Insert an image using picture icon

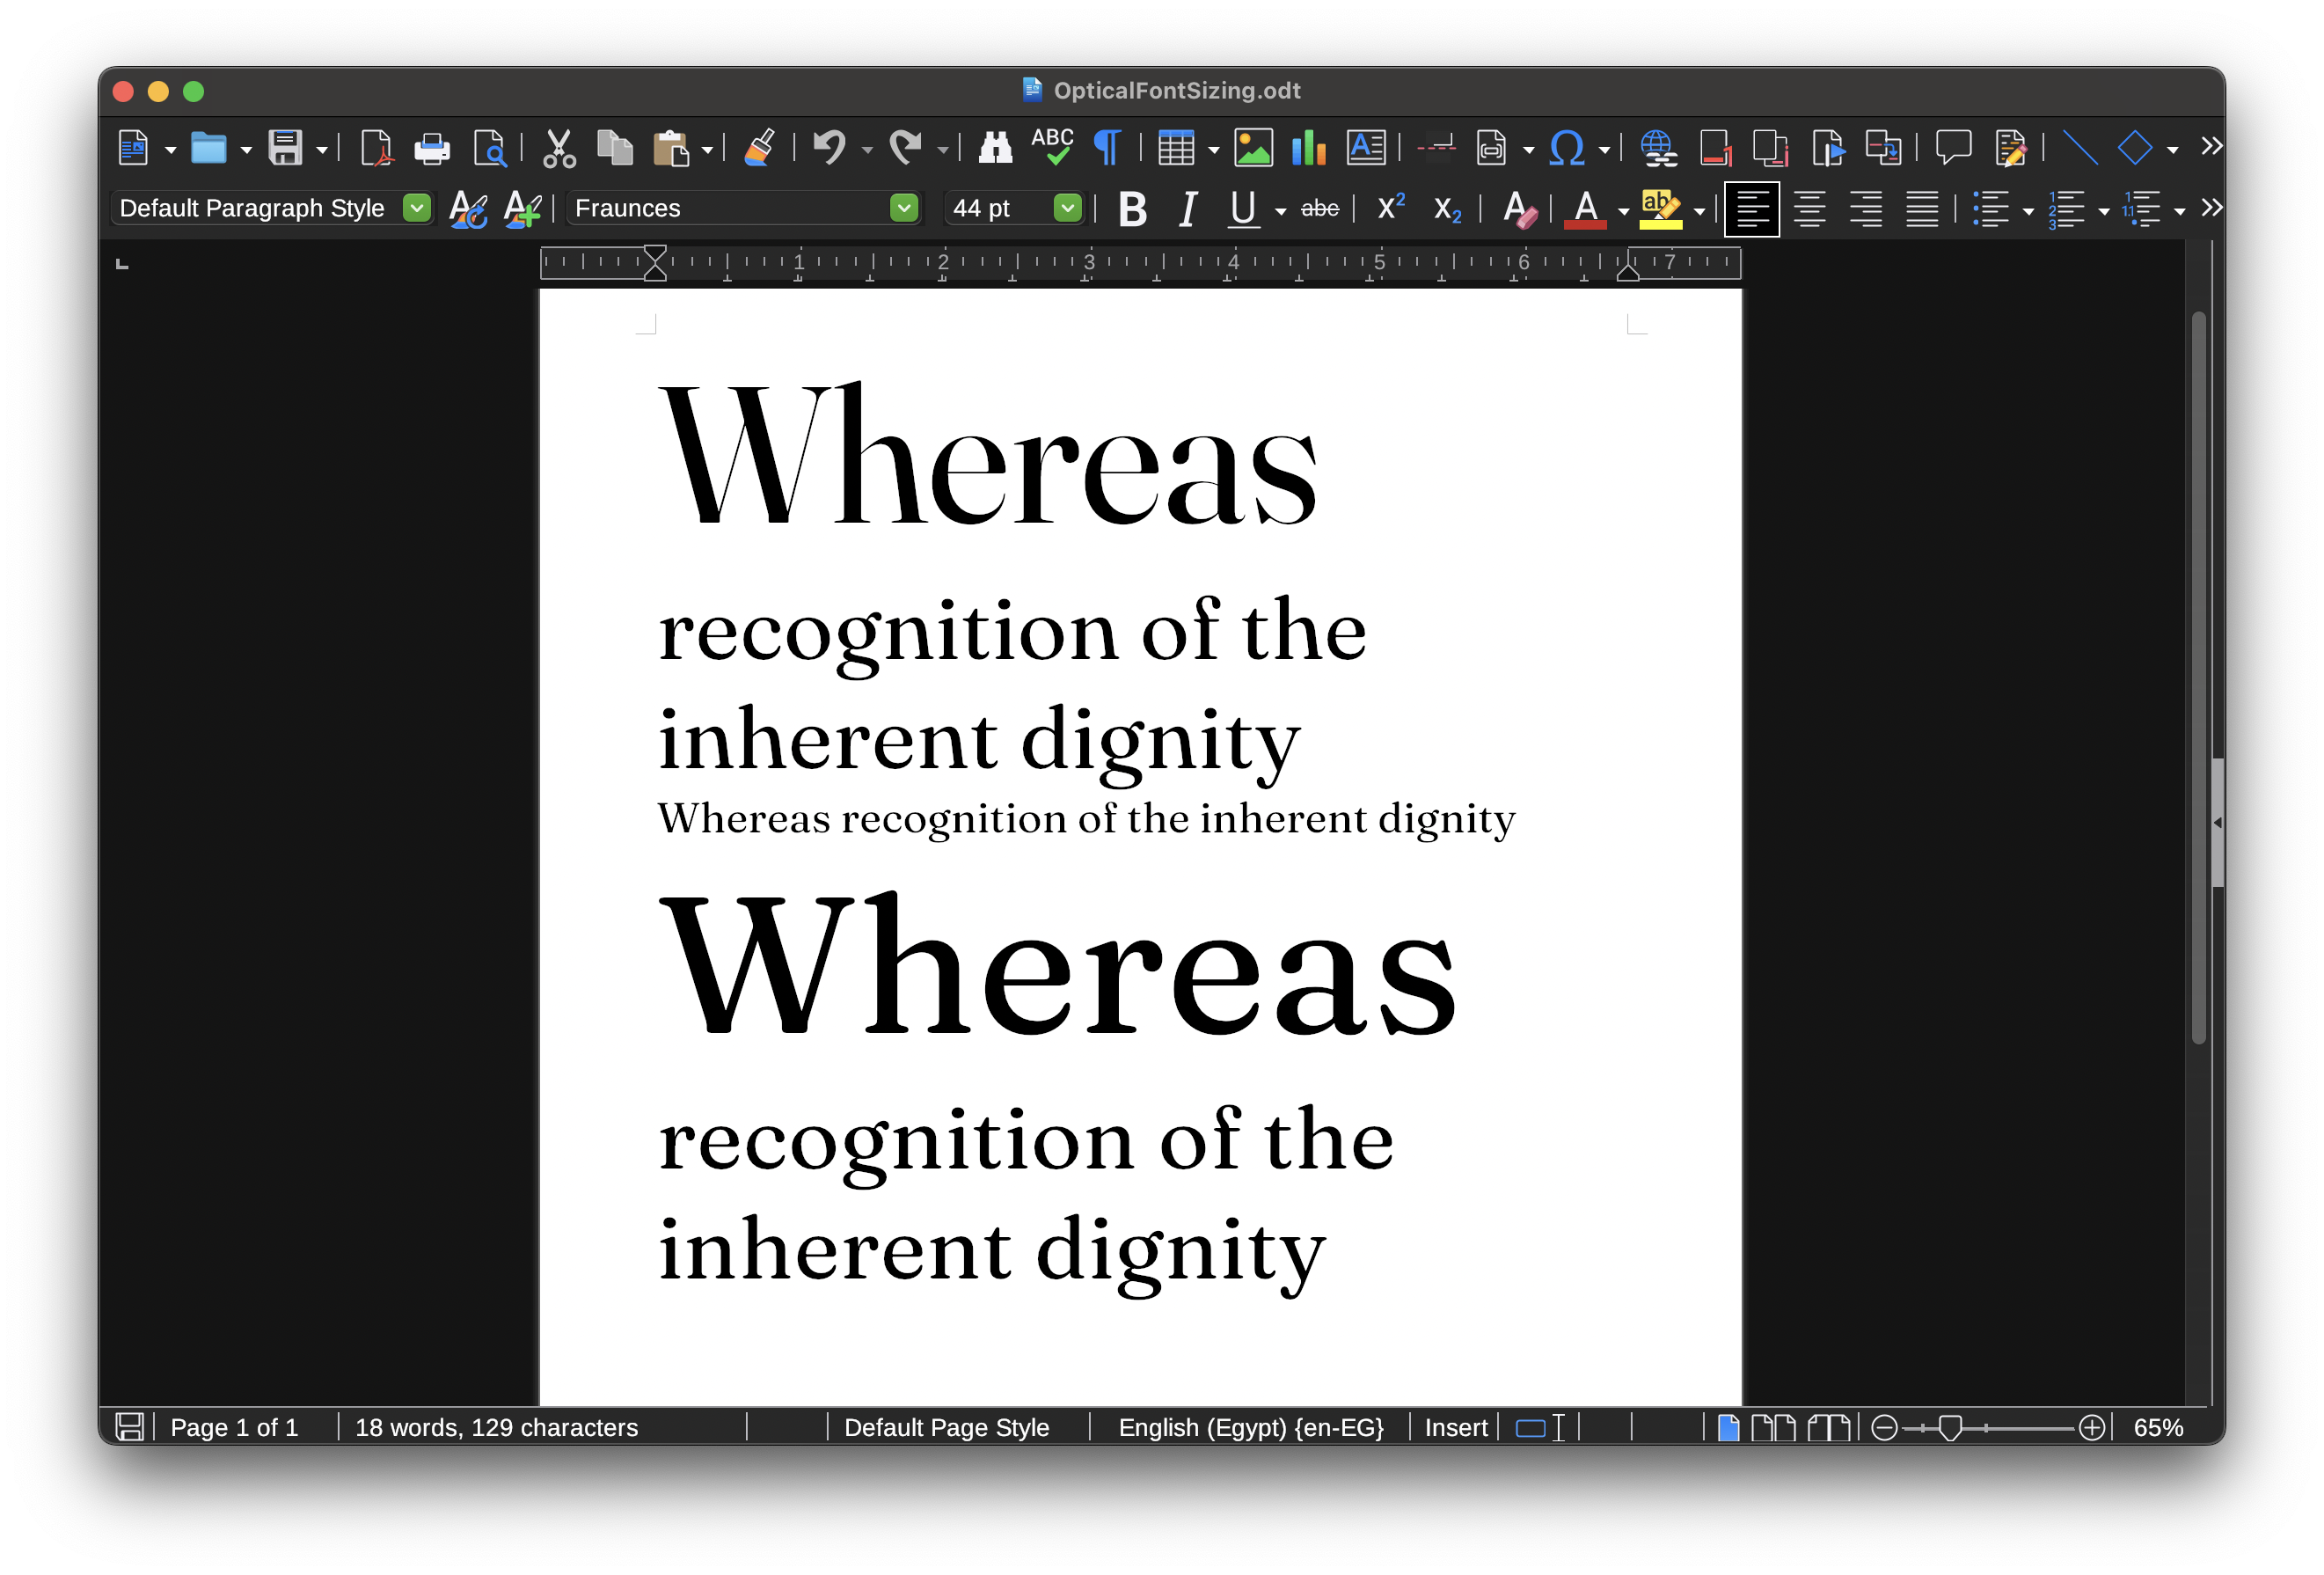coord(1253,148)
